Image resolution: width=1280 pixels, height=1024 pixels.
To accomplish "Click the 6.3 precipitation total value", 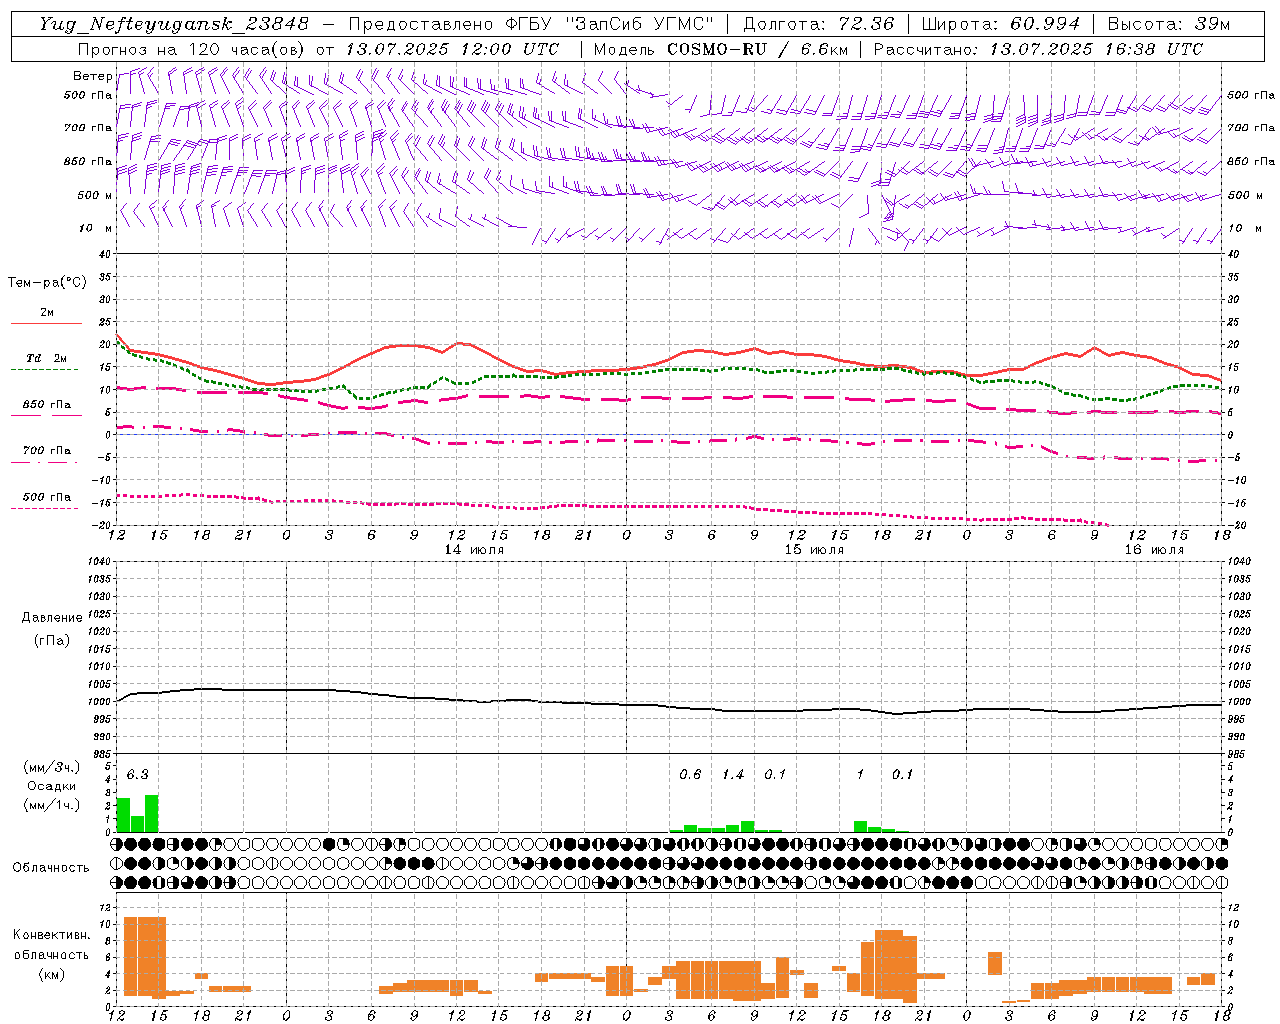I will point(137,775).
